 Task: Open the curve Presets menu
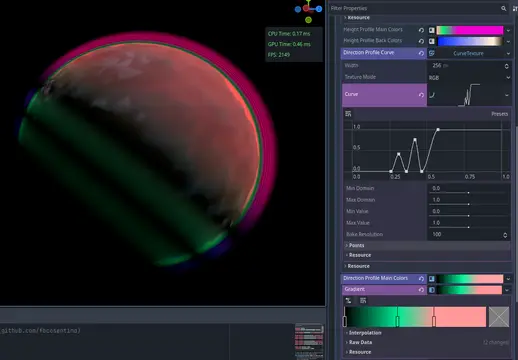(499, 114)
